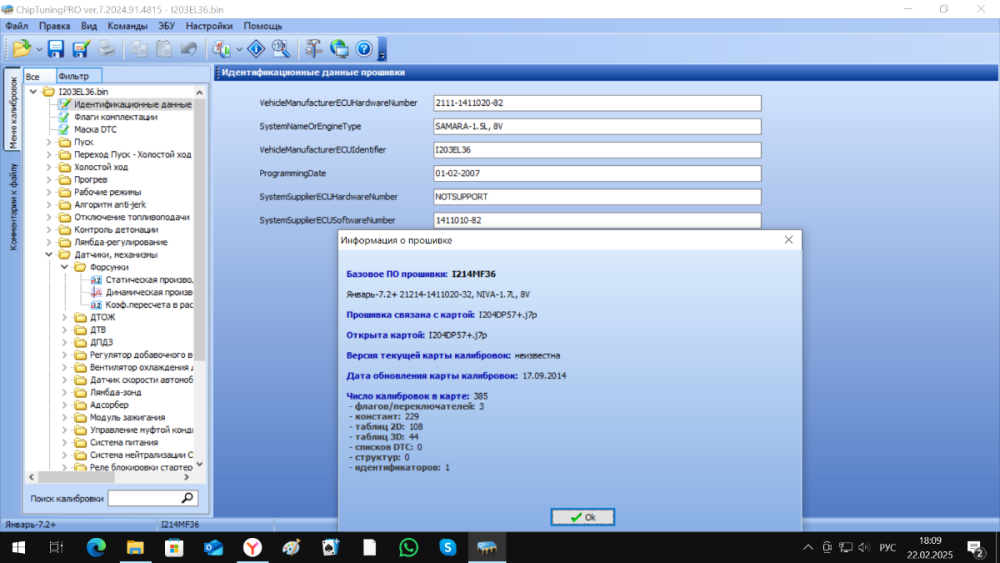Viewport: 1000px width, 563px height.
Task: Close the Информация о прошивке dialog
Action: coord(788,240)
